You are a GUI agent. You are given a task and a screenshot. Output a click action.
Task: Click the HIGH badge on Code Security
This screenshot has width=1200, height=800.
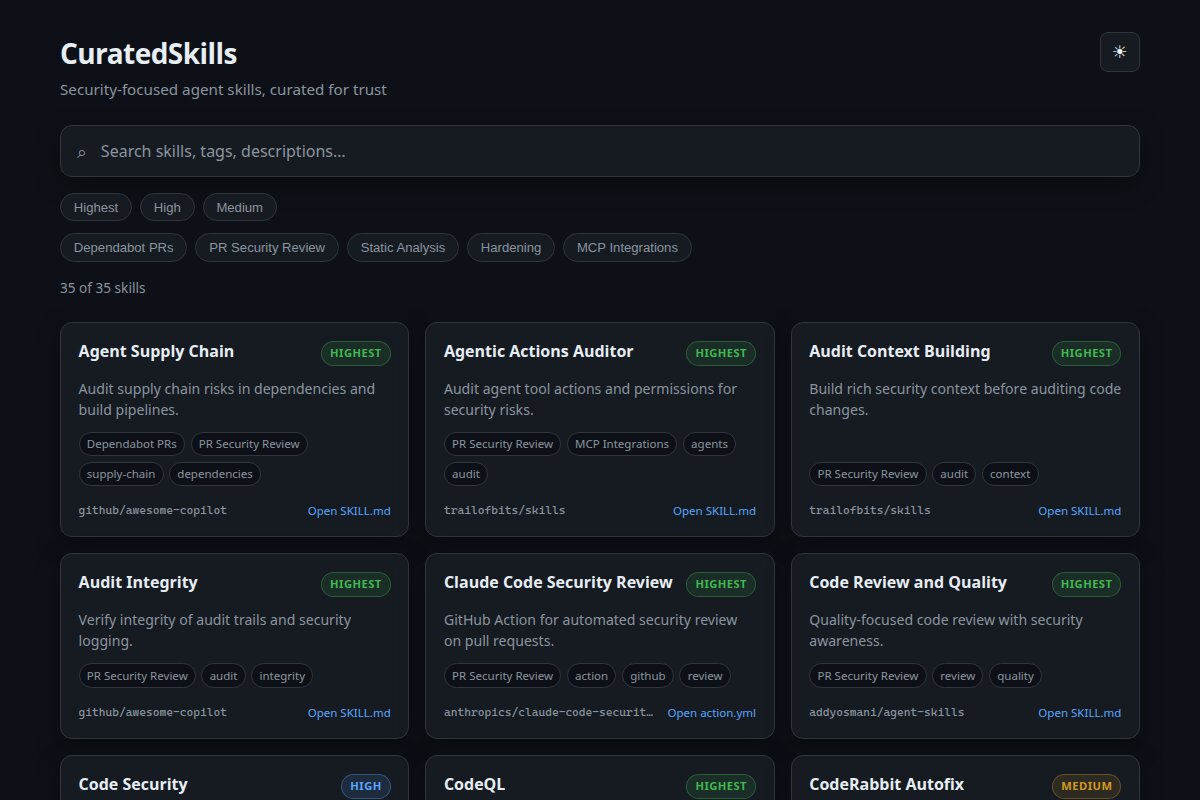click(366, 786)
